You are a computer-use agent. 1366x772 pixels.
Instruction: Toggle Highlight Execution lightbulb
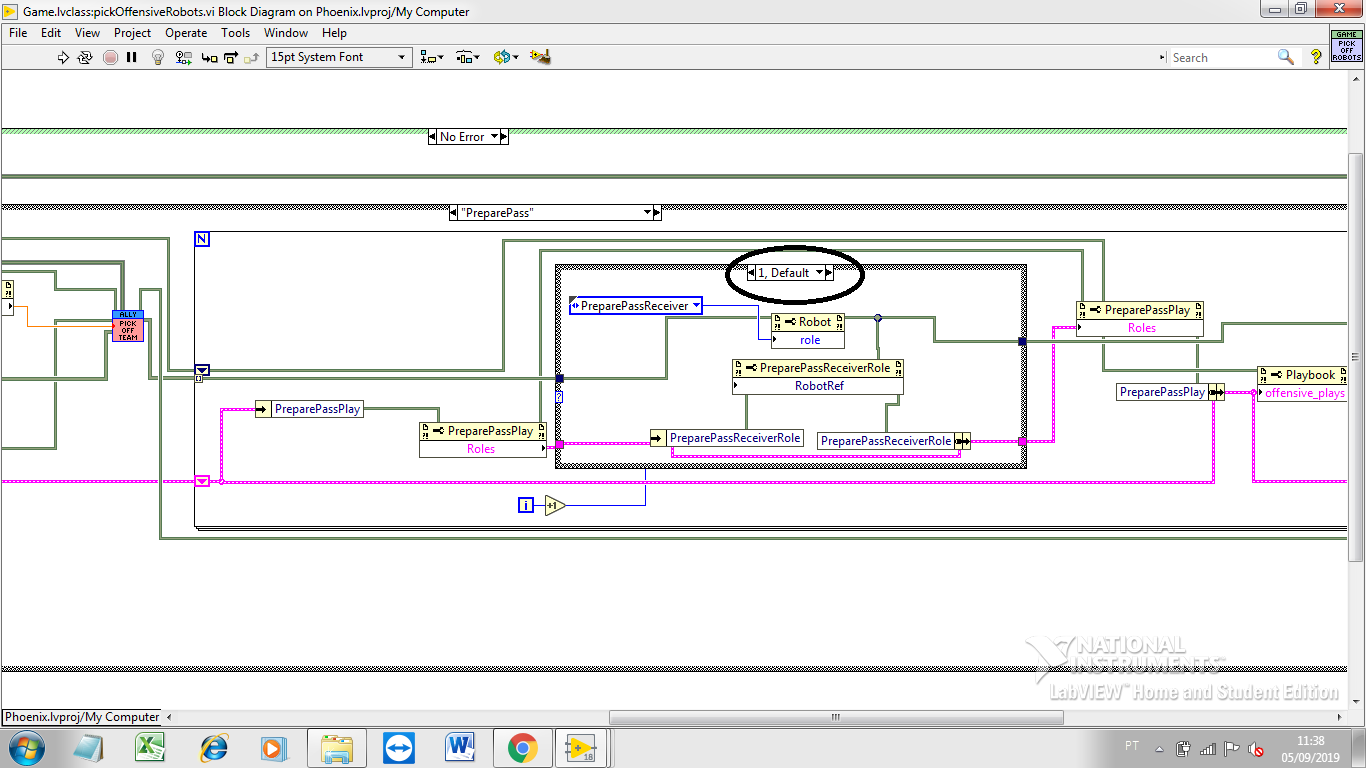tap(157, 57)
